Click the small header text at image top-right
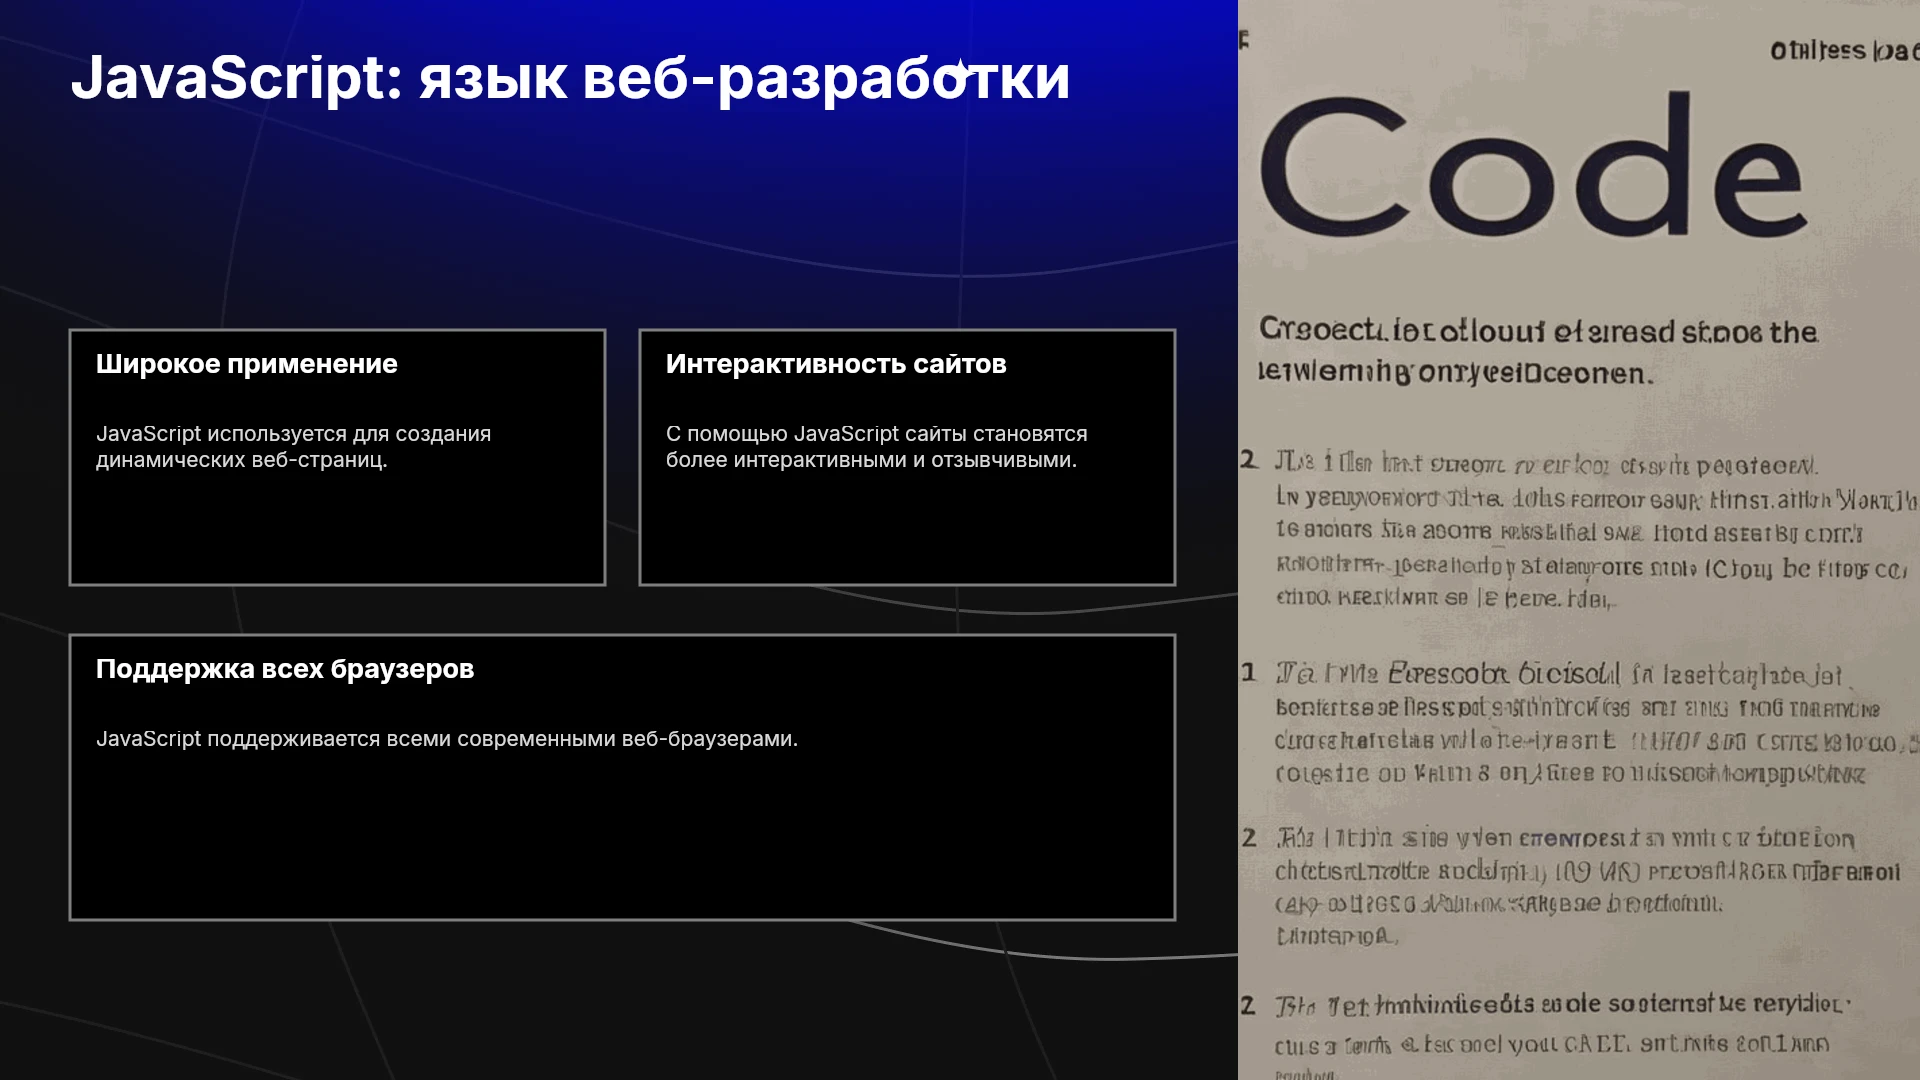 [1842, 50]
